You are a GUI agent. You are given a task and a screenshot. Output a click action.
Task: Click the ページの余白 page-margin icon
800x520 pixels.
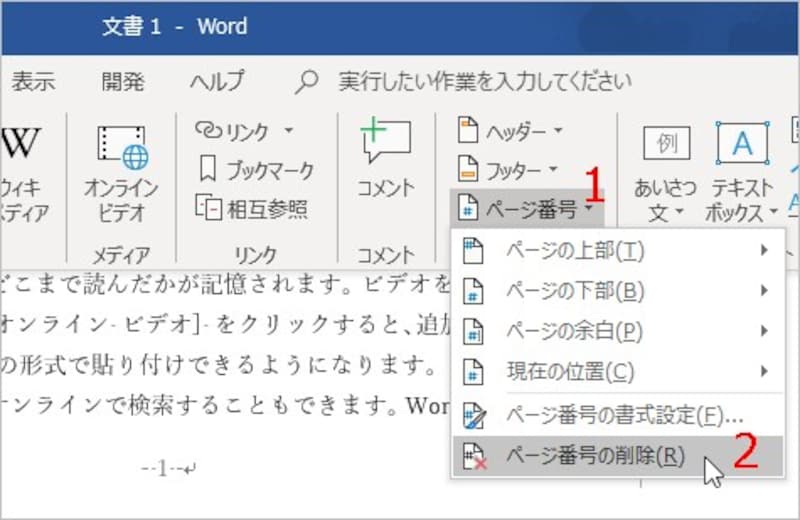point(473,331)
